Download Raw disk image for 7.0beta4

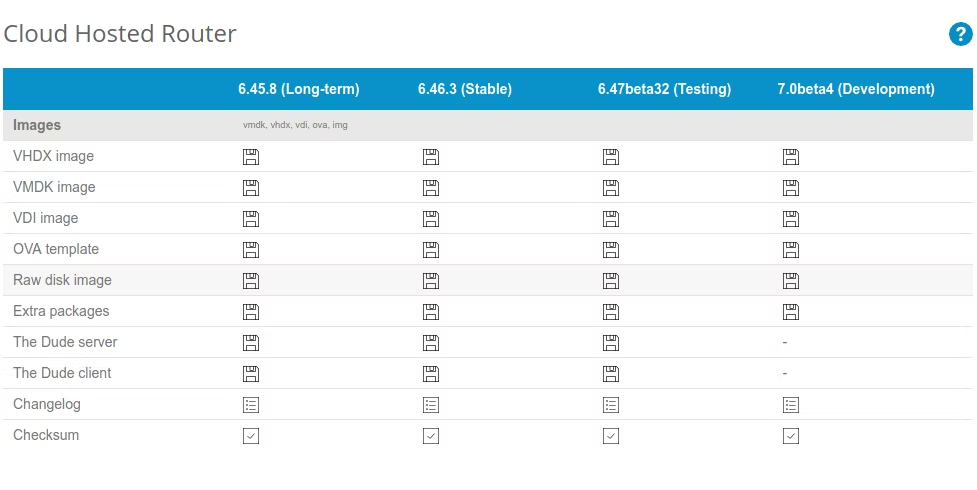(791, 281)
